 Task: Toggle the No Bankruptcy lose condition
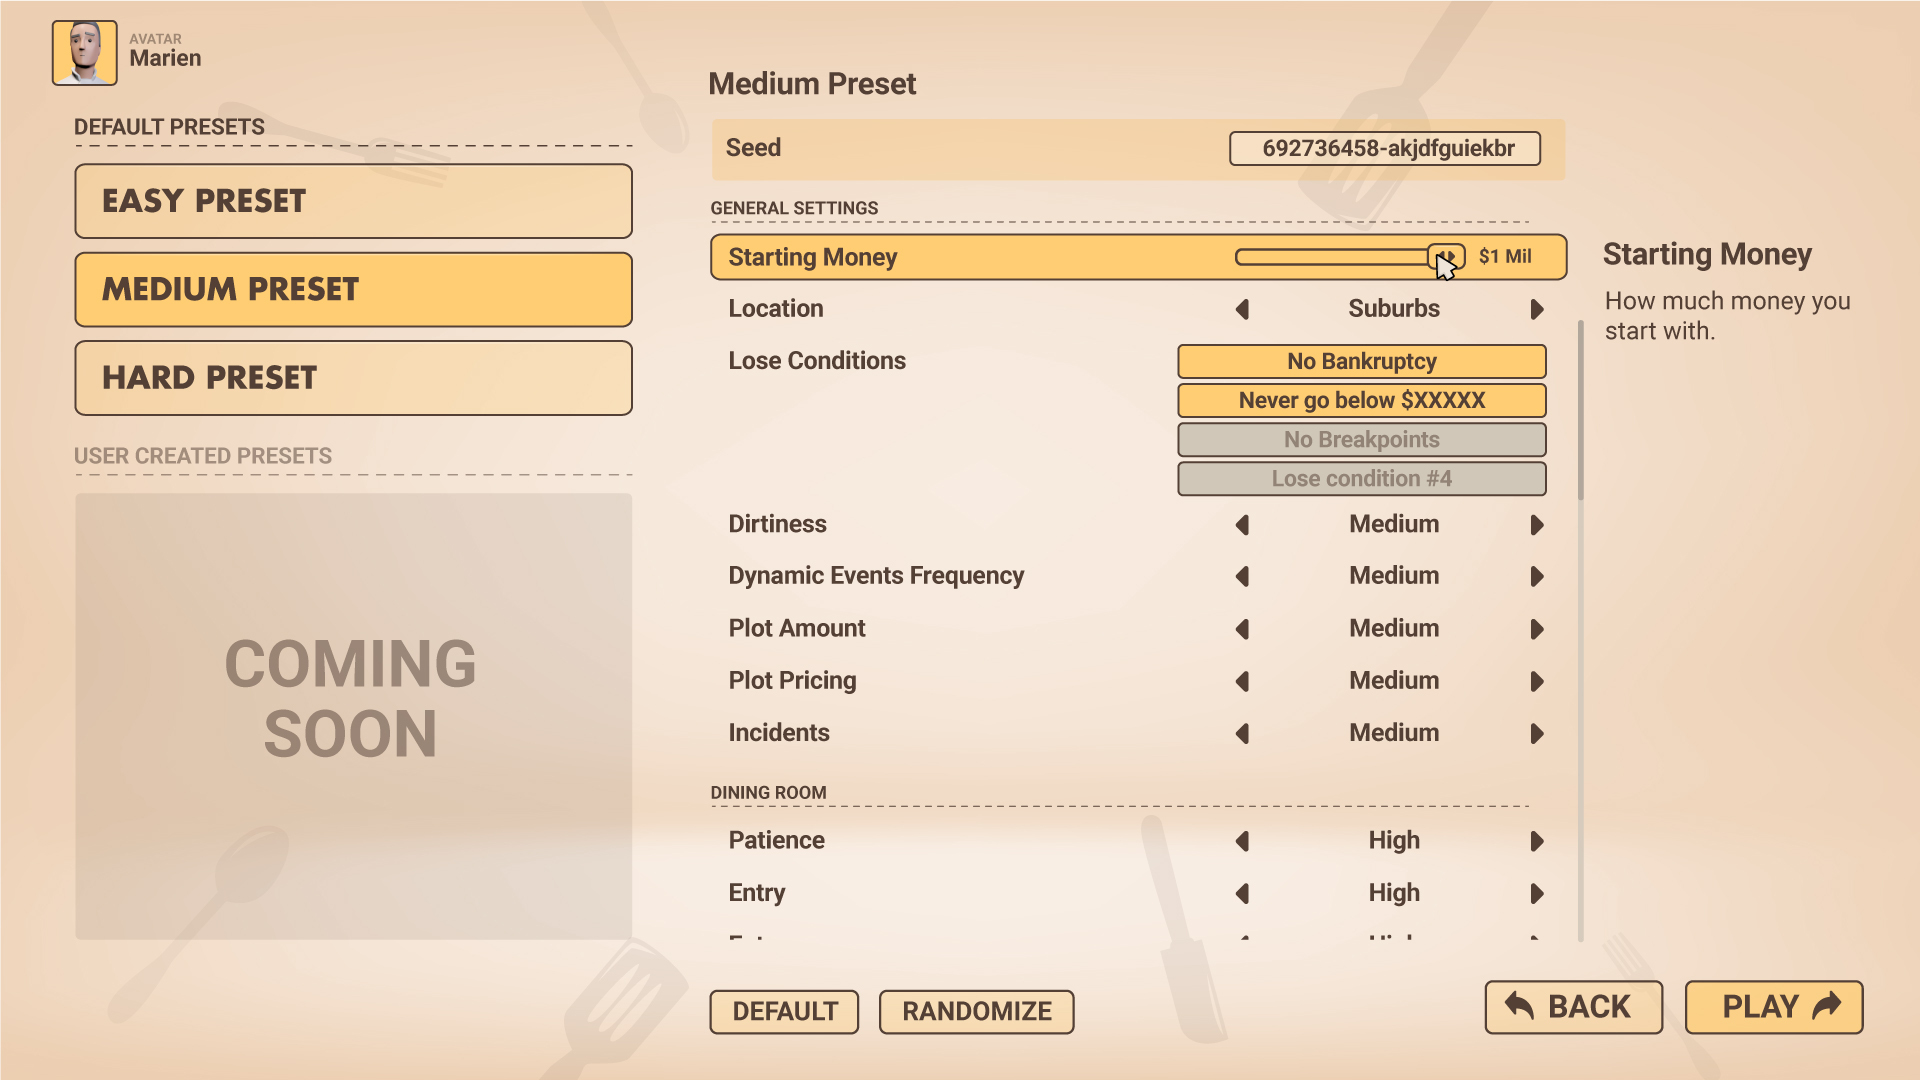click(1361, 361)
